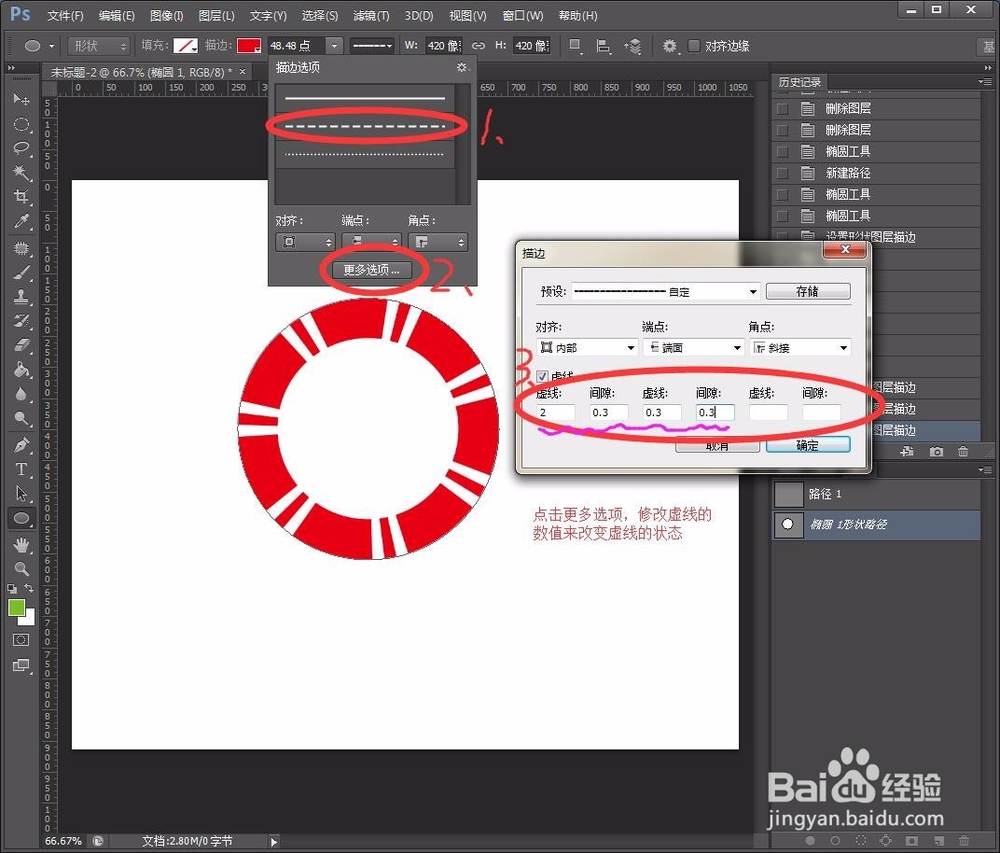Image resolution: width=1000 pixels, height=853 pixels.
Task: Switch to the 历史记录 panel tab
Action: [x=803, y=82]
